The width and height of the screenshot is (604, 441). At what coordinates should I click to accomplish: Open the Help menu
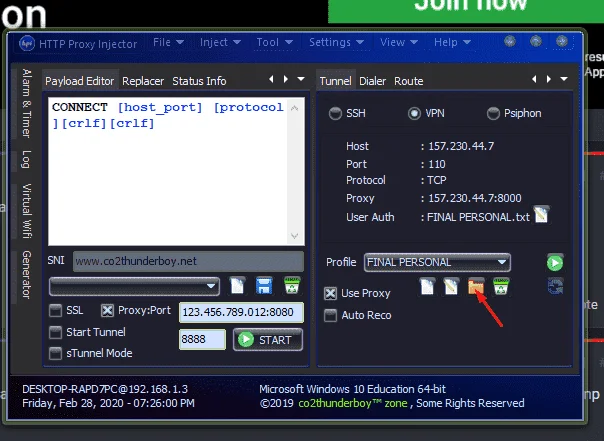tap(452, 42)
